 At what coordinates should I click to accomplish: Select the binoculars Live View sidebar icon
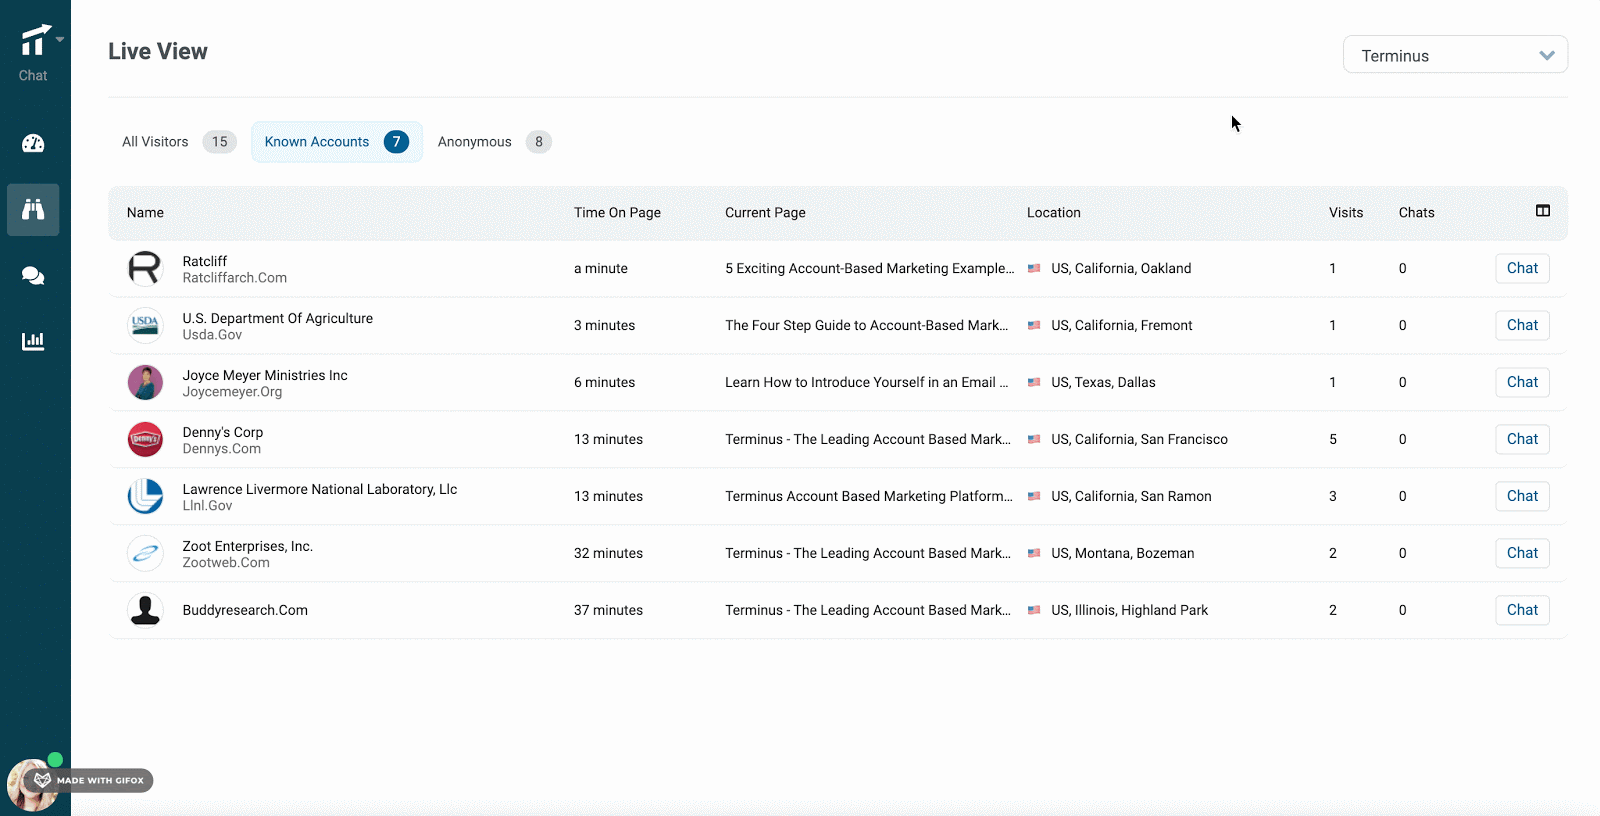pyautogui.click(x=33, y=209)
